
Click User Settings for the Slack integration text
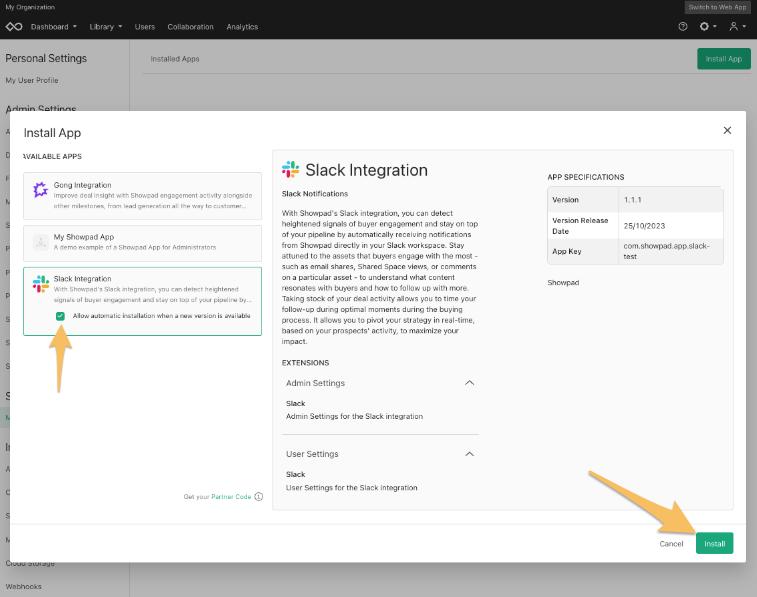tap(351, 487)
